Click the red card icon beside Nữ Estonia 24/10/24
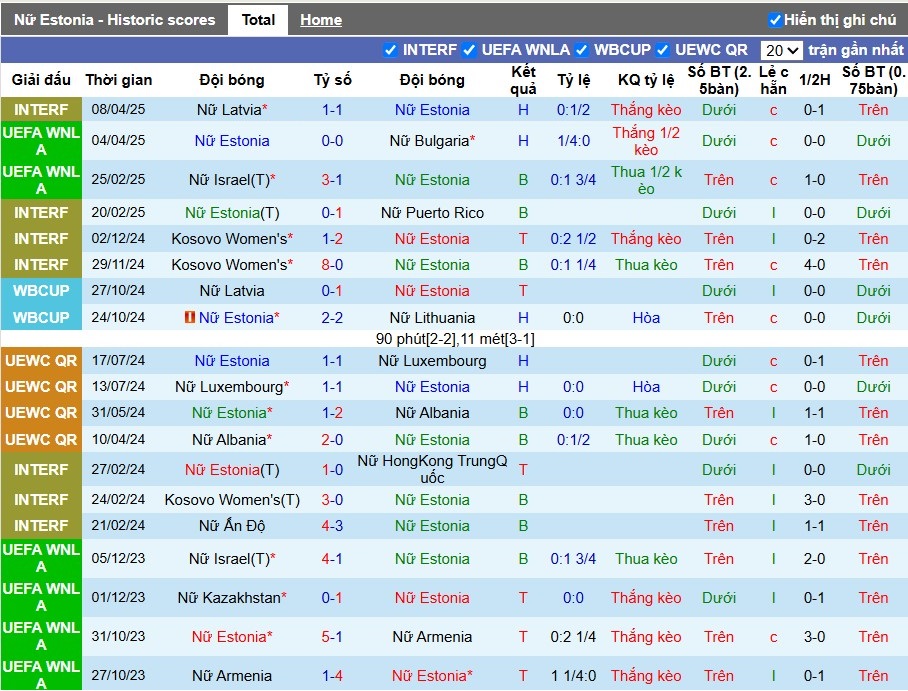 pyautogui.click(x=189, y=317)
